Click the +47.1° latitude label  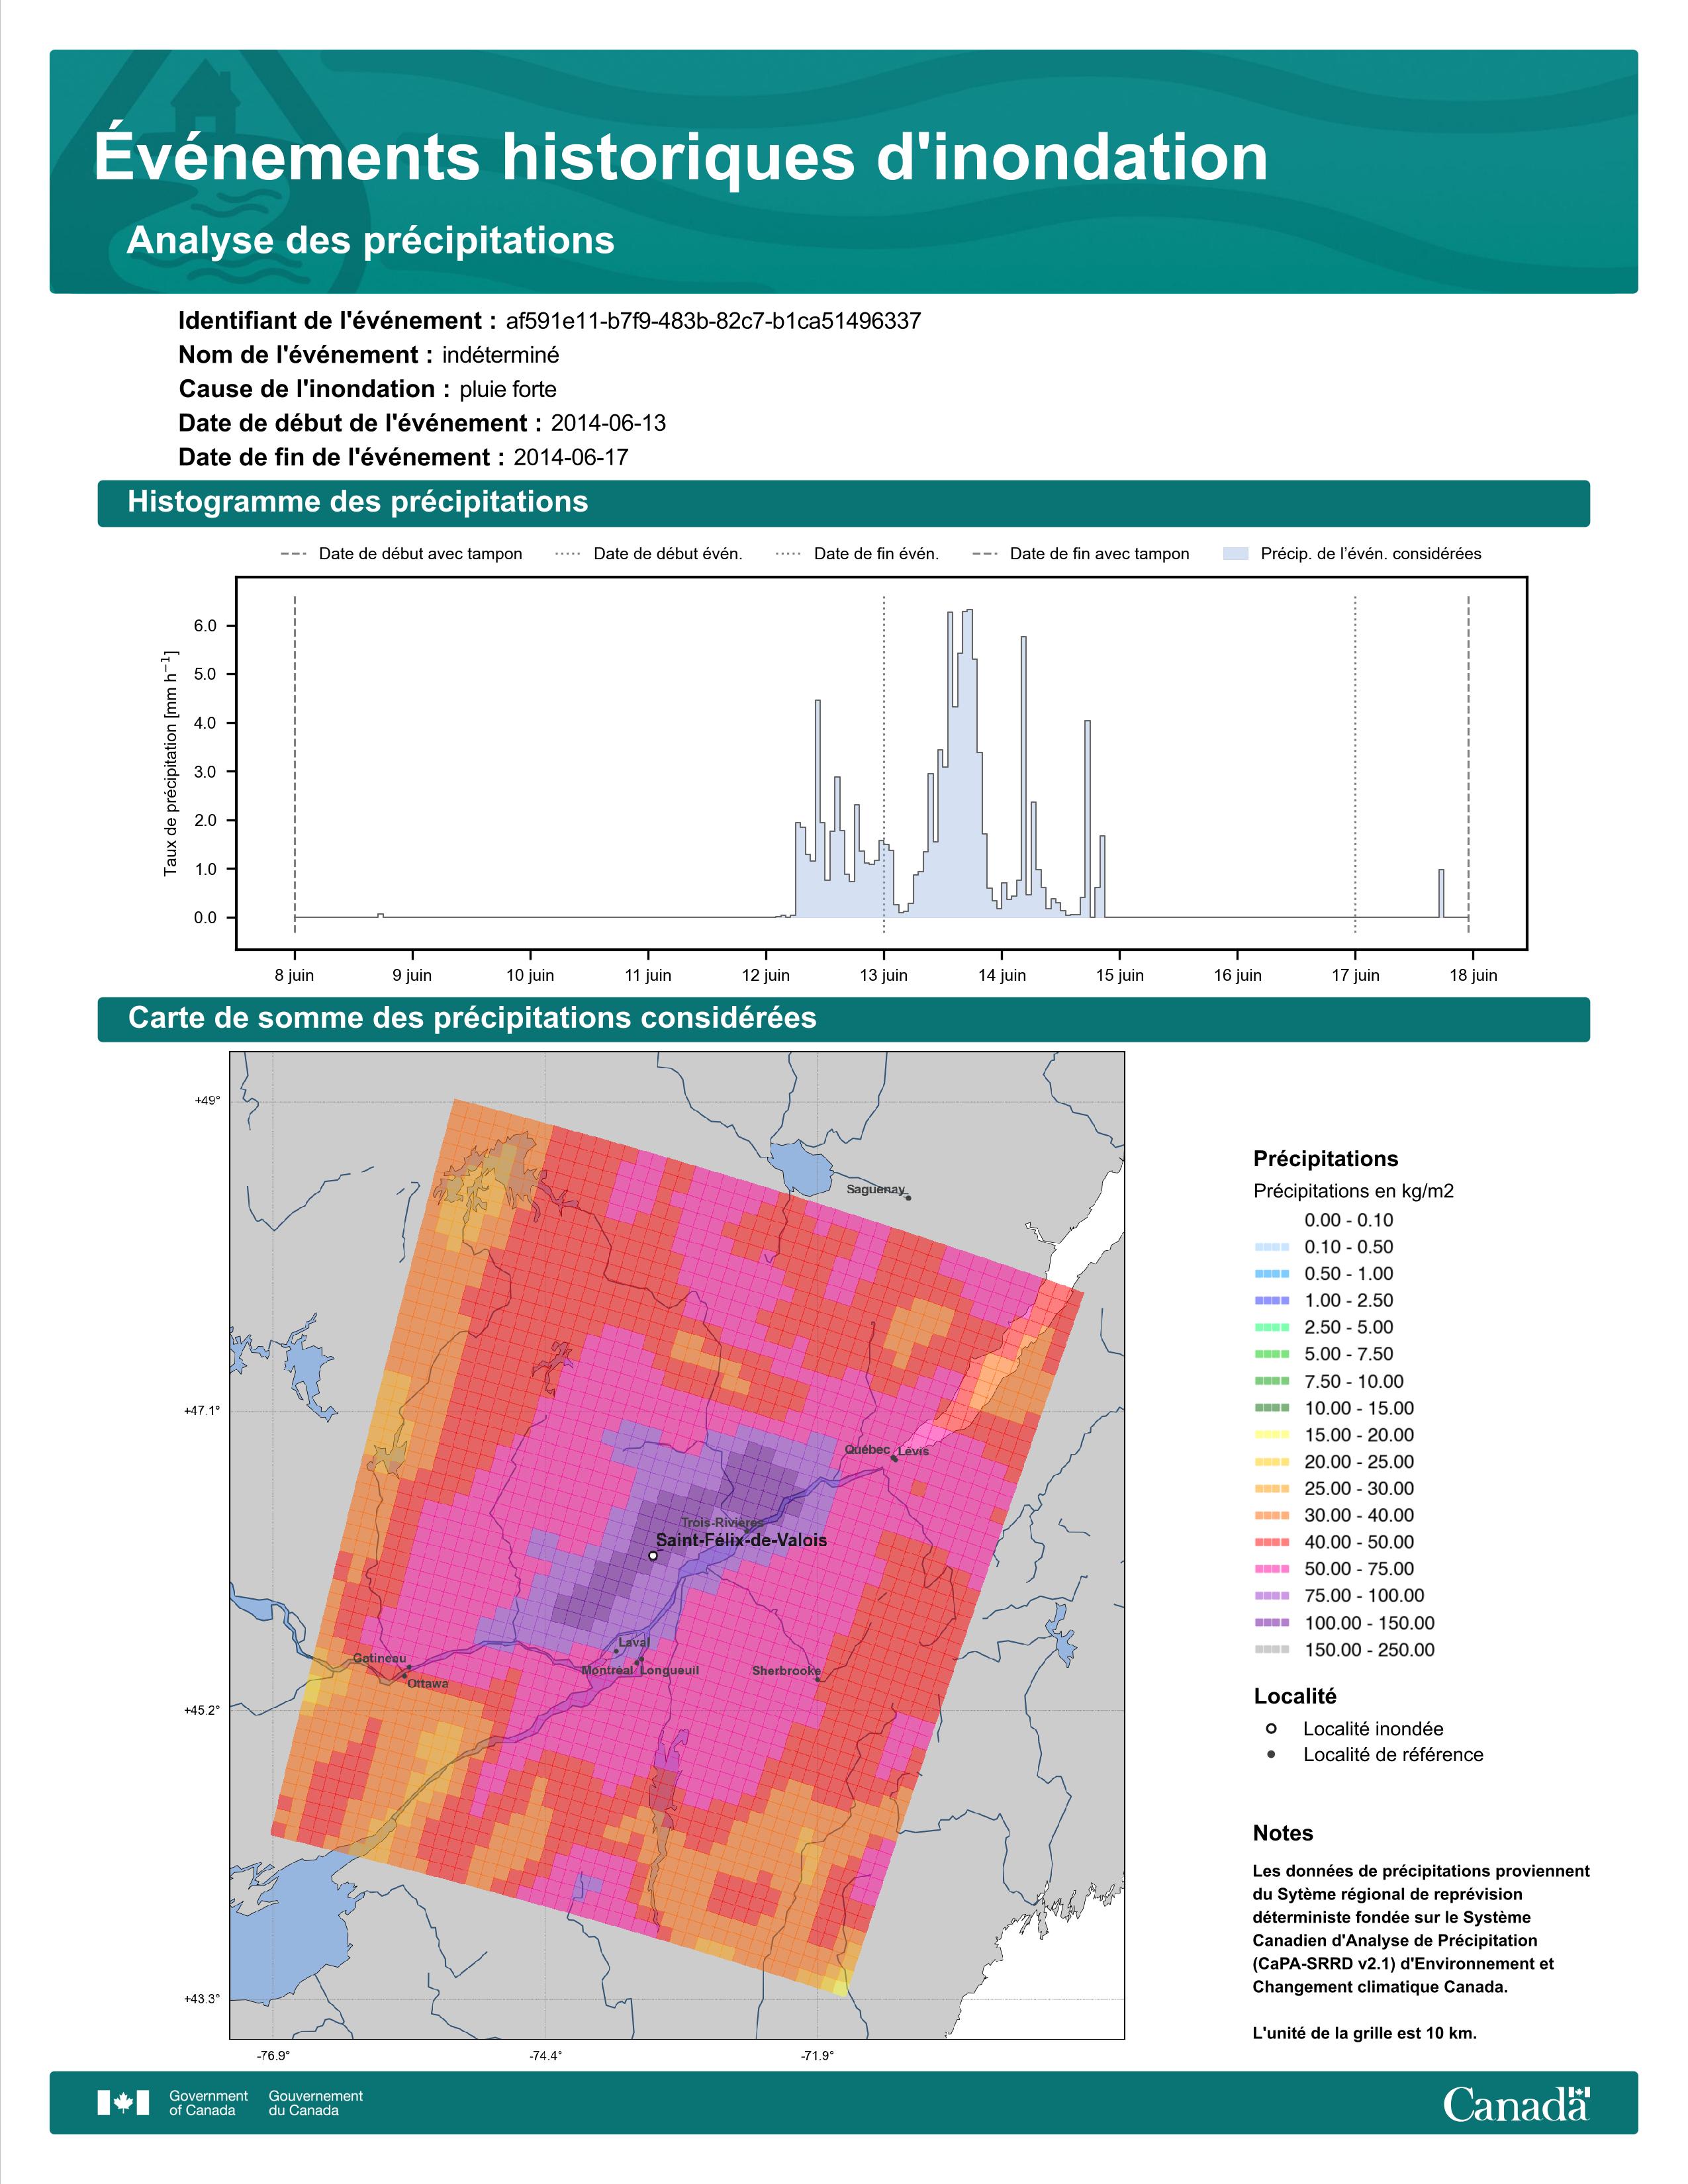tap(201, 1411)
